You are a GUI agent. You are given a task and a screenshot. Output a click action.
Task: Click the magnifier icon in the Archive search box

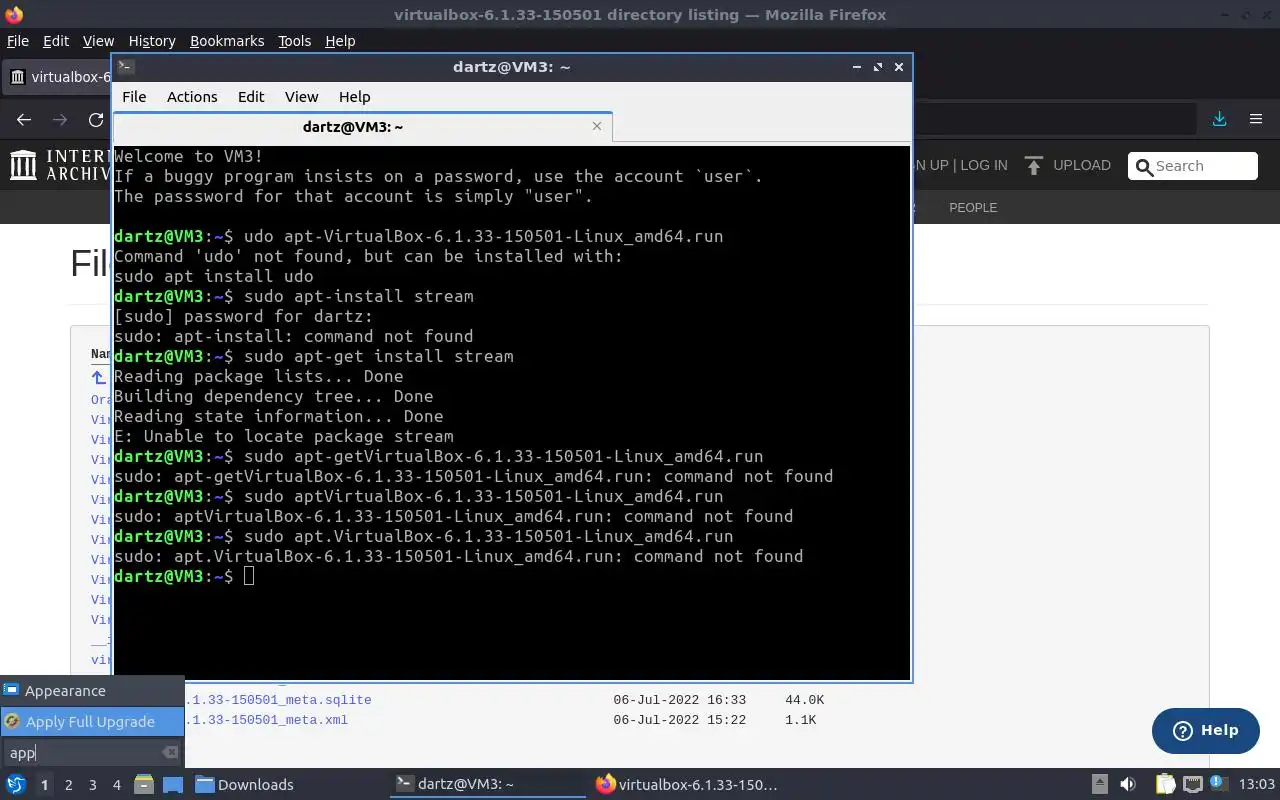1144,166
